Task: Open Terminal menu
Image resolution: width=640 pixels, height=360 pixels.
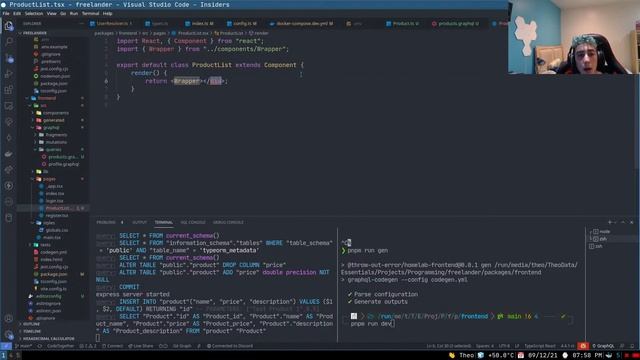Action: pos(90,13)
